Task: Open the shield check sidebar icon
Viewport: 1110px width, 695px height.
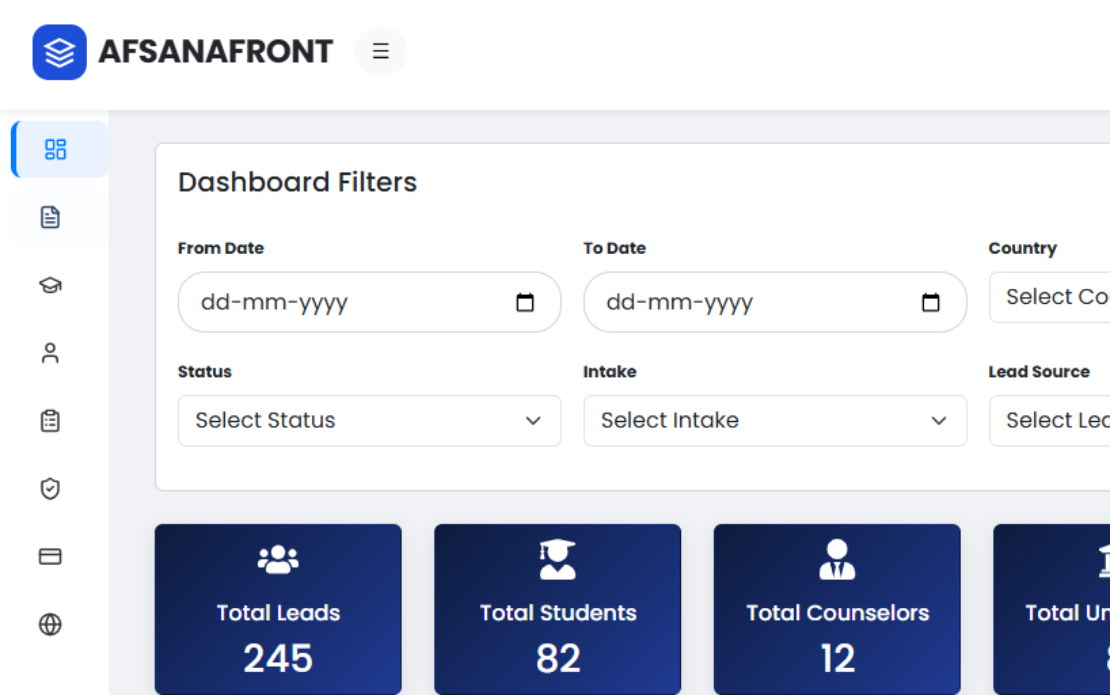Action: 50,488
